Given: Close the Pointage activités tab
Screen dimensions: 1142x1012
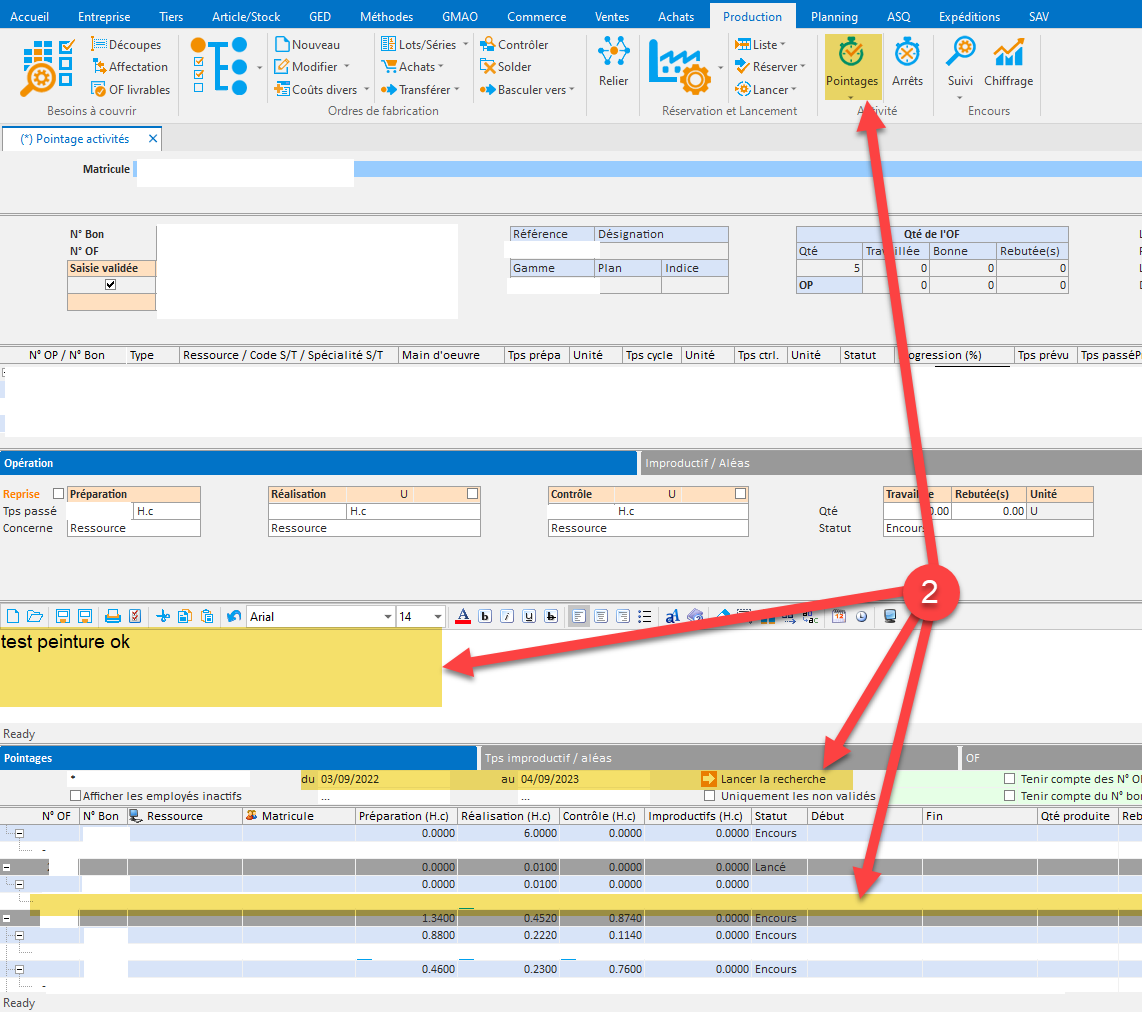Looking at the screenshot, I should pos(153,138).
